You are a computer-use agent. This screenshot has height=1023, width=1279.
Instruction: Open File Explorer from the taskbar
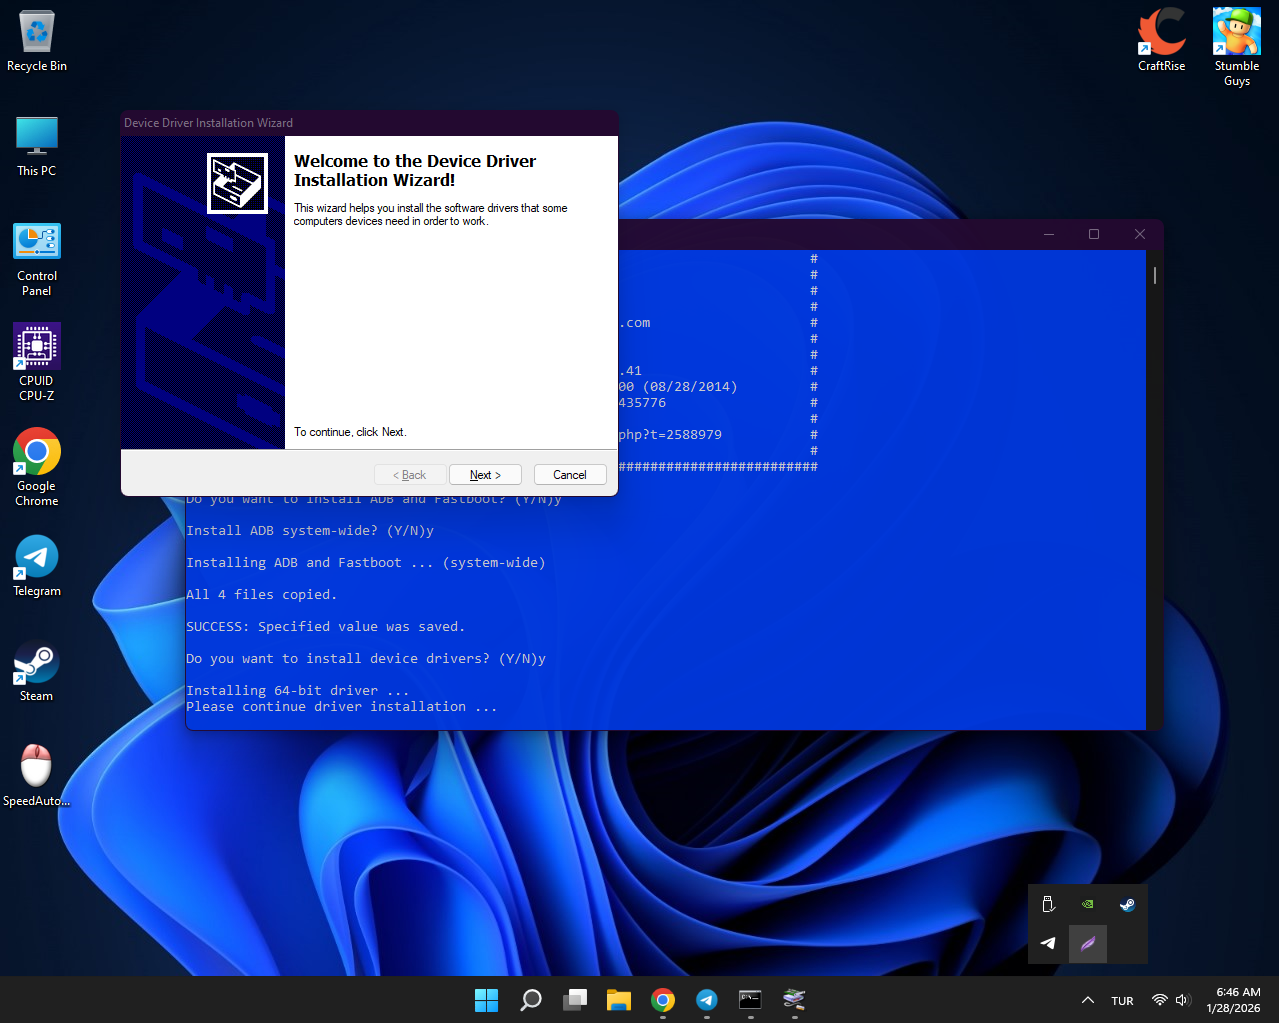pyautogui.click(x=619, y=1000)
